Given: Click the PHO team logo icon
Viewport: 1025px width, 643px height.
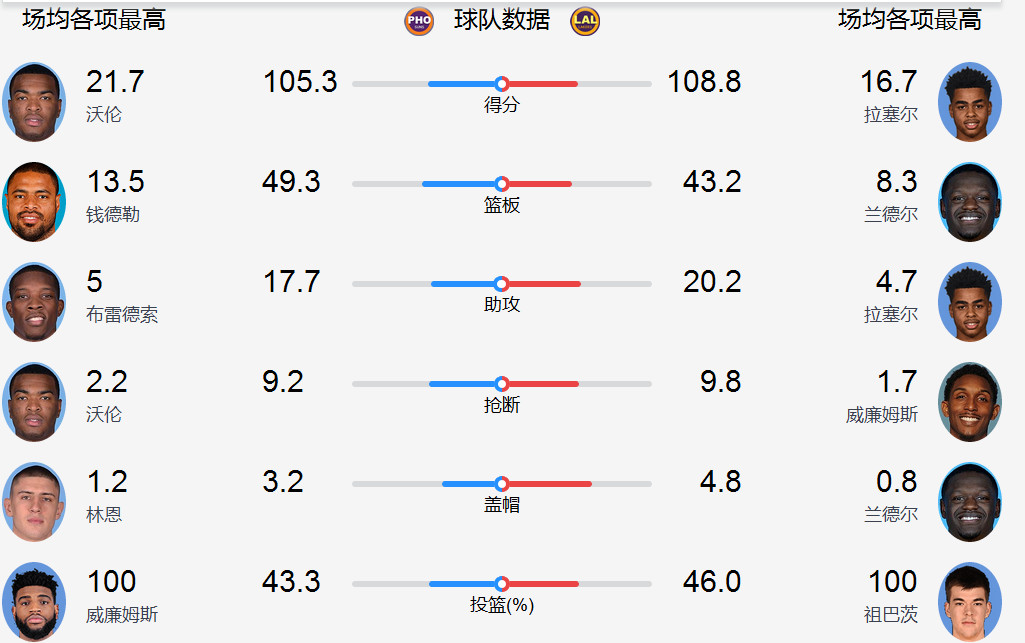Looking at the screenshot, I should (x=419, y=21).
